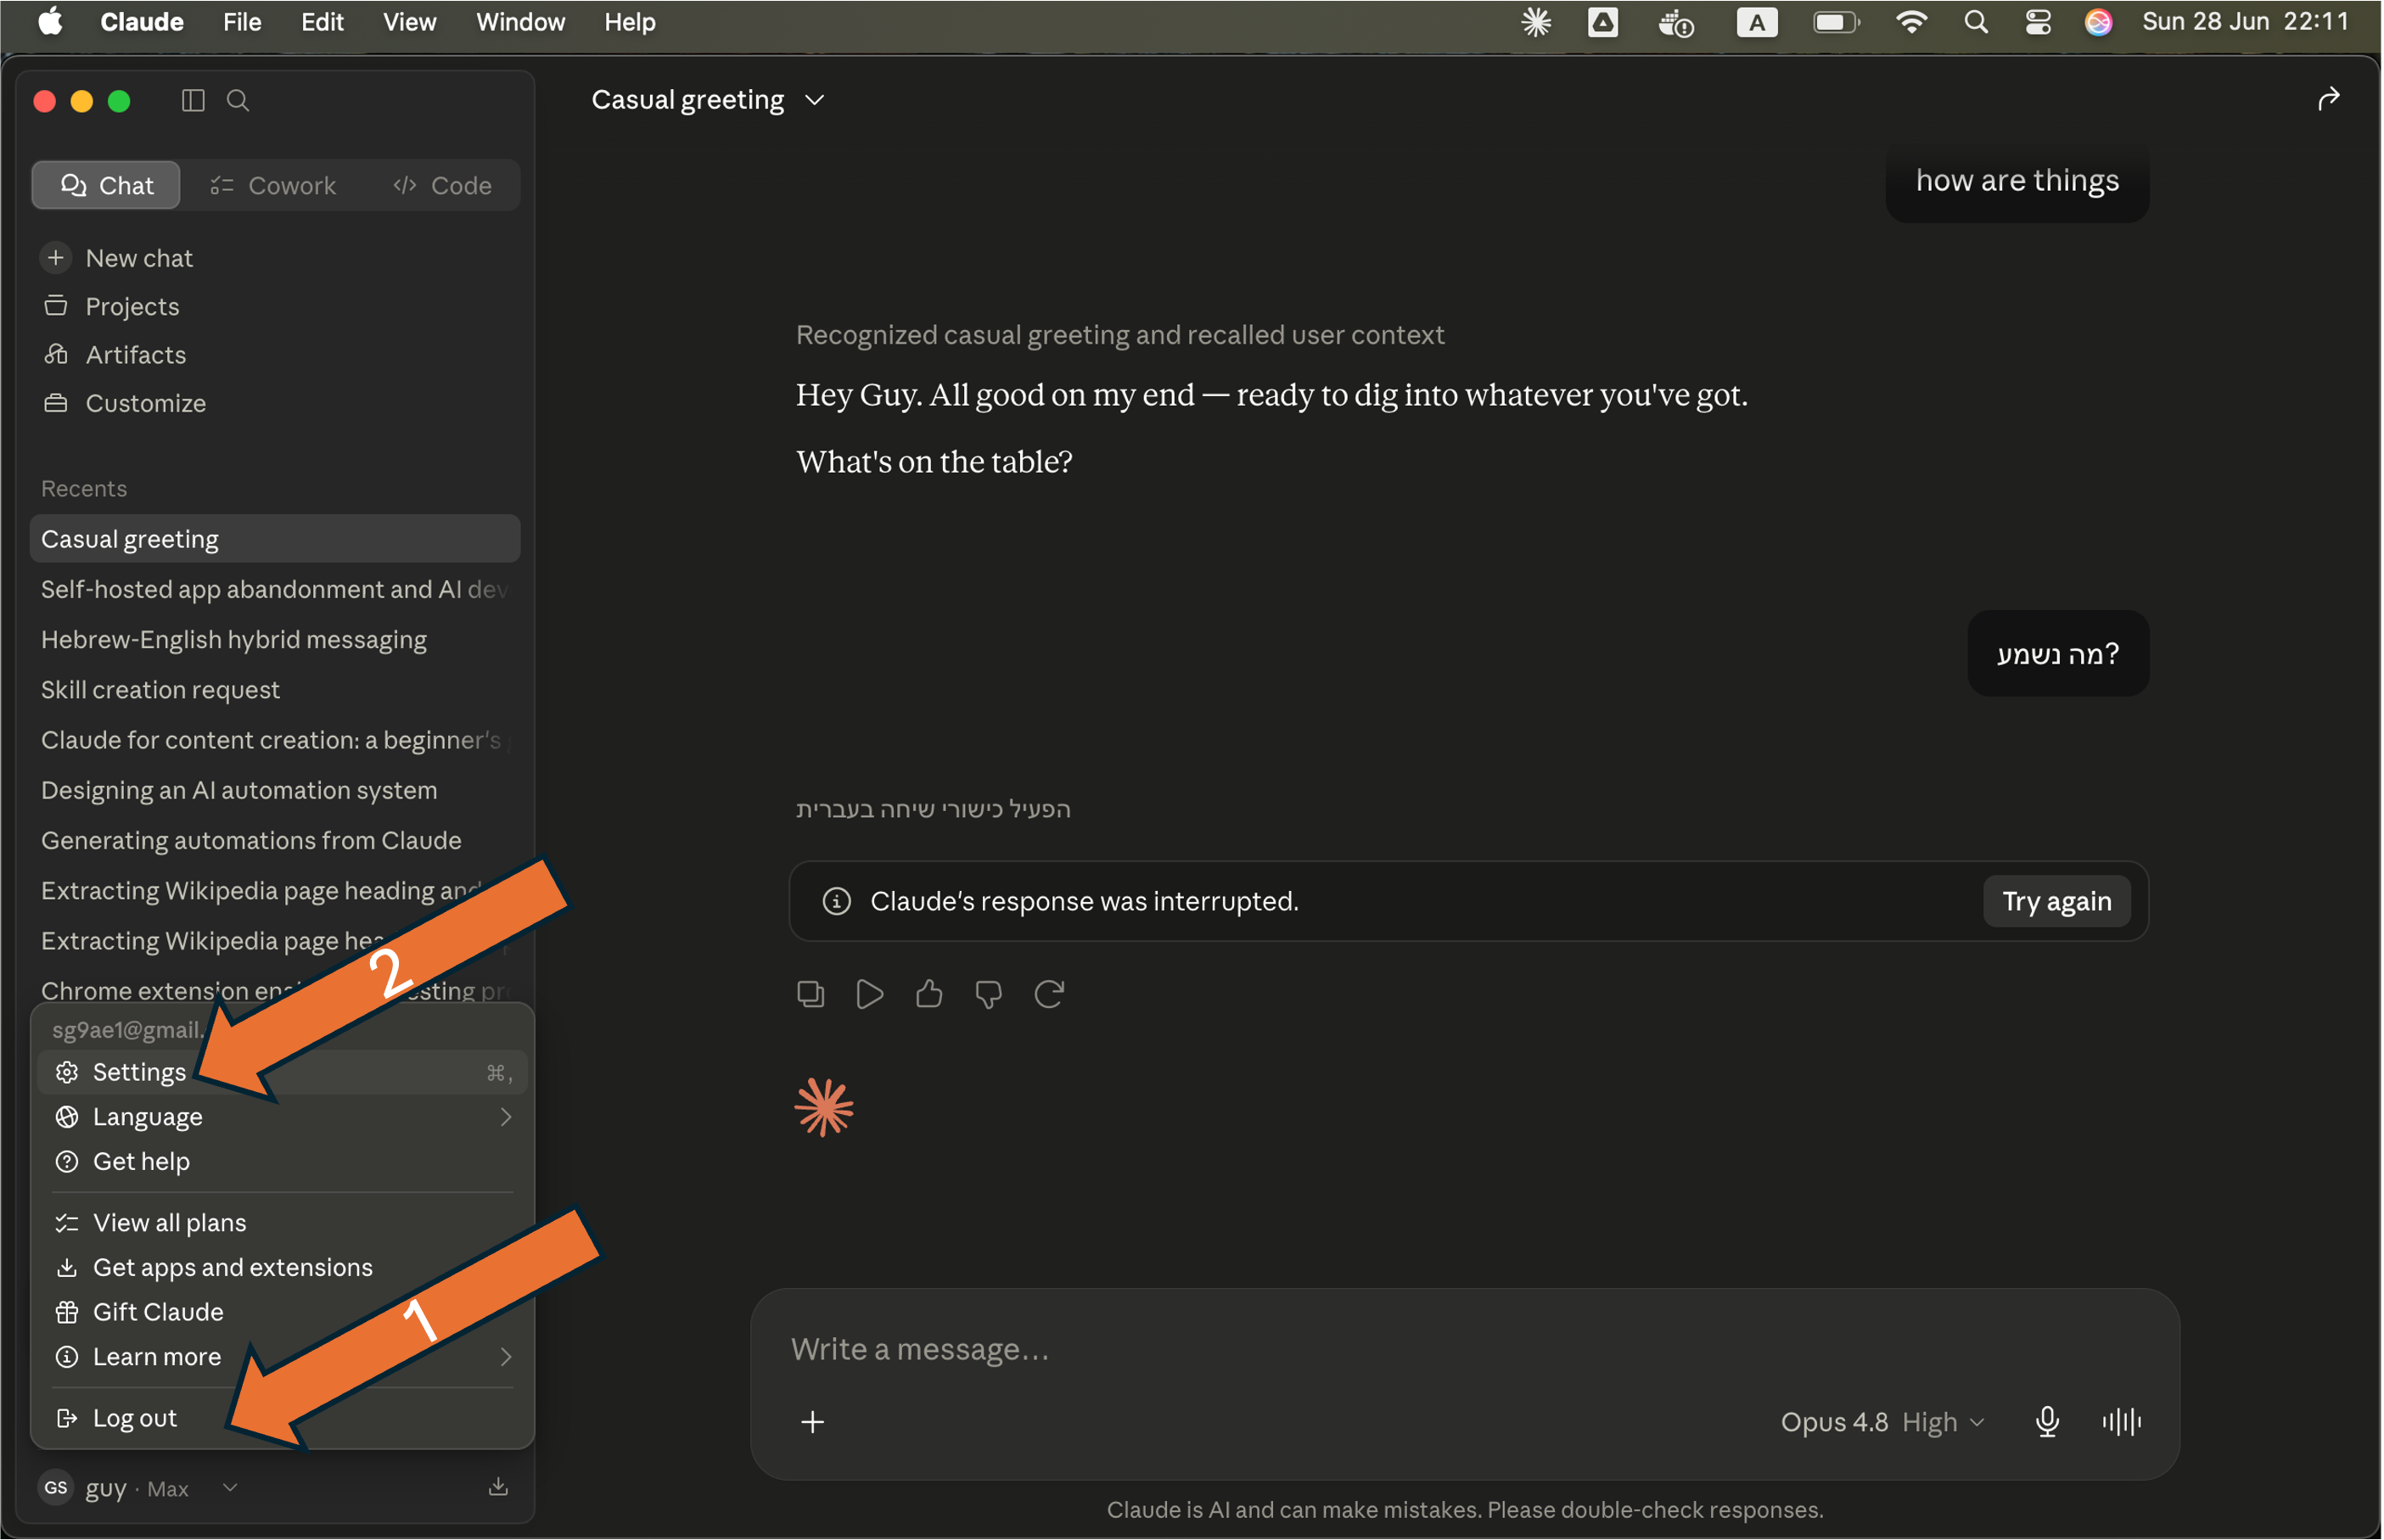
Task: Open the Apple menu
Action: [x=50, y=22]
